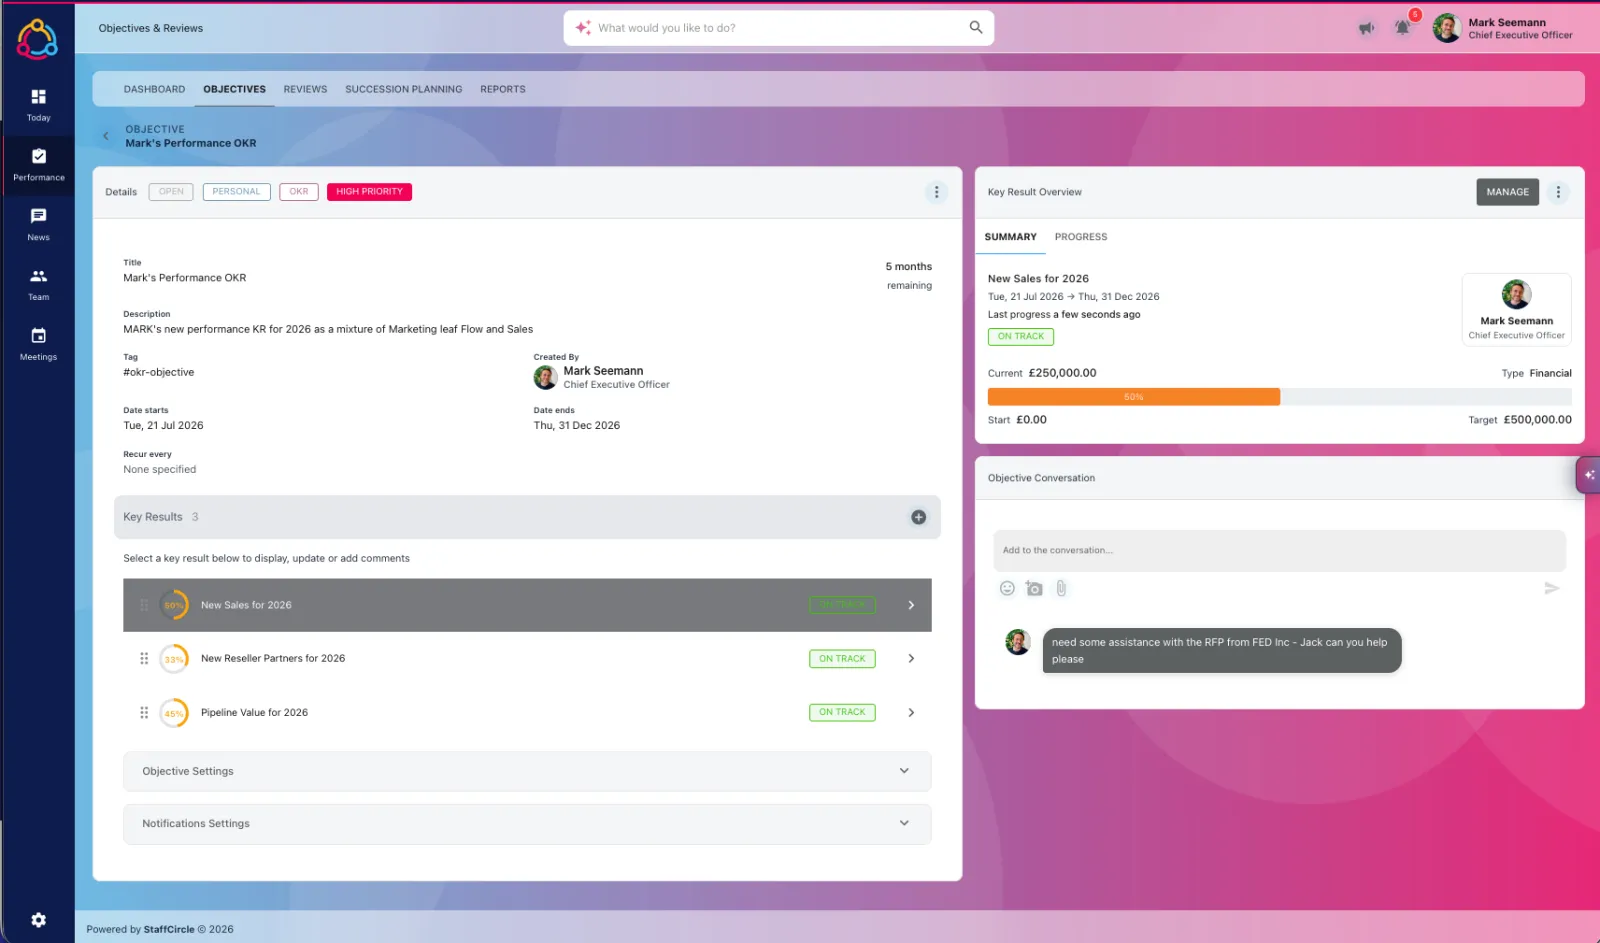Viewport: 1600px width, 943px height.
Task: Add a new key result with plus icon
Action: tap(918, 517)
